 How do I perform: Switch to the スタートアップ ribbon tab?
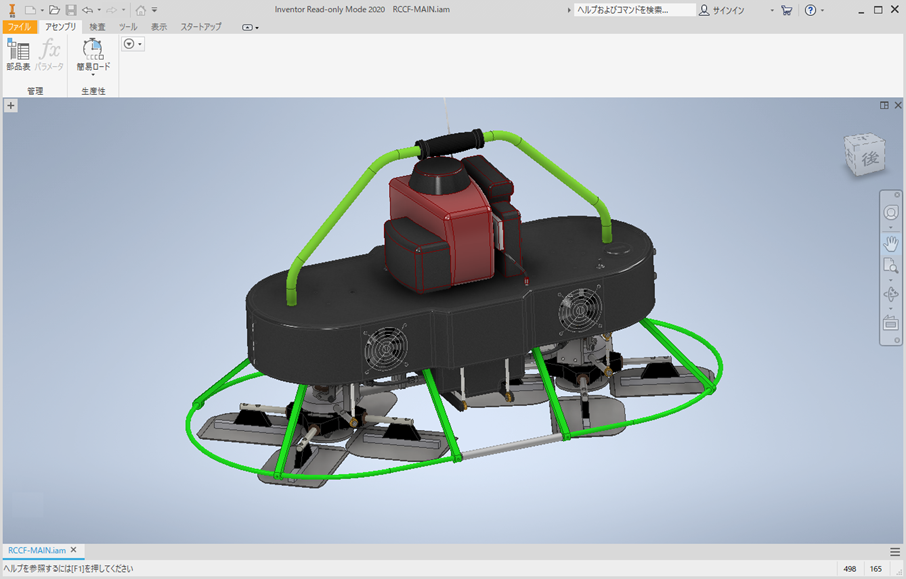pos(201,27)
